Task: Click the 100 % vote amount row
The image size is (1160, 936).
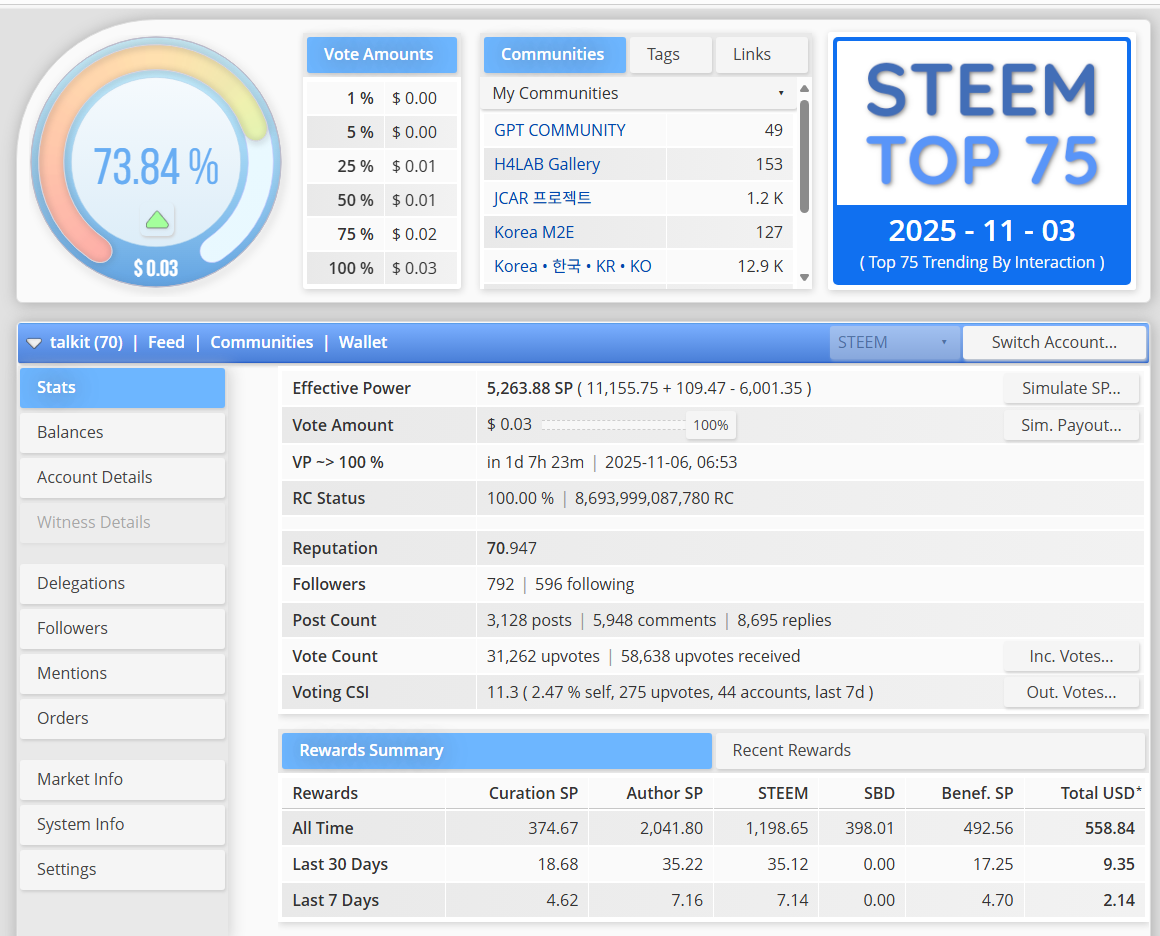Action: tap(382, 268)
